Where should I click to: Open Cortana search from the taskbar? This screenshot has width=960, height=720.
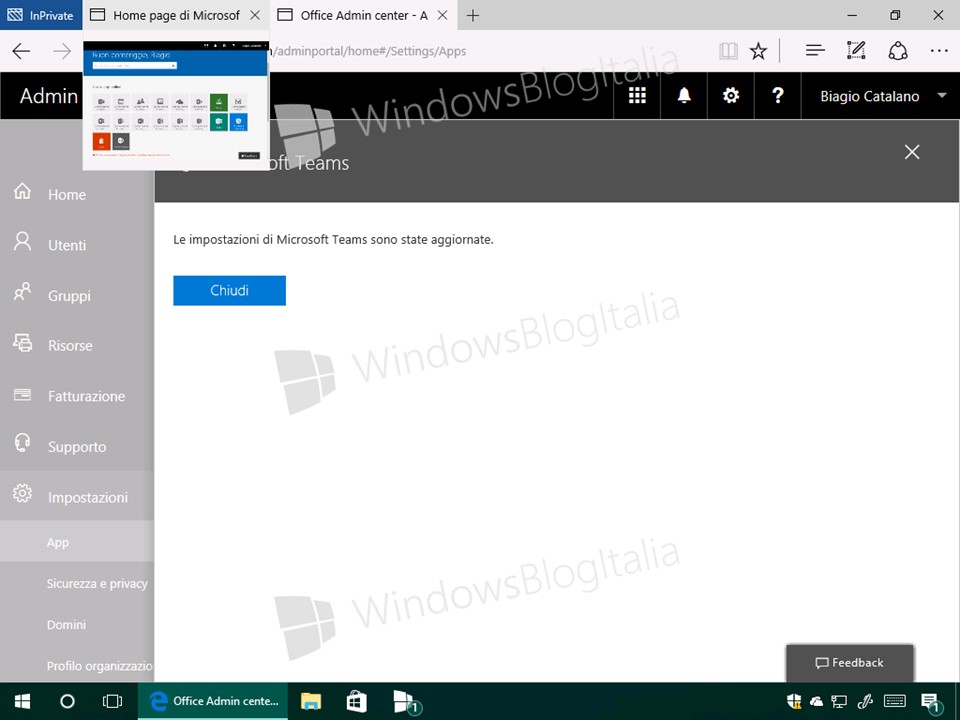click(67, 701)
